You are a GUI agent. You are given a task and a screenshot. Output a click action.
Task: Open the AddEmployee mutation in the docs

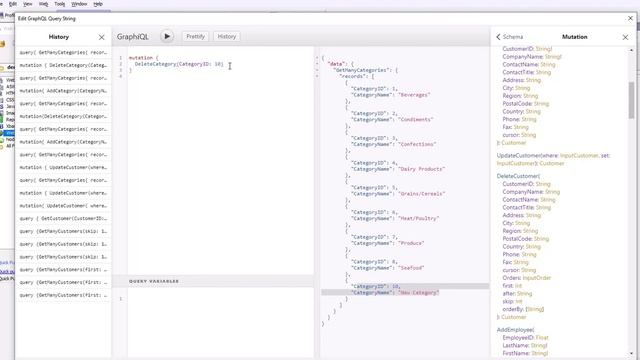tap(514, 329)
